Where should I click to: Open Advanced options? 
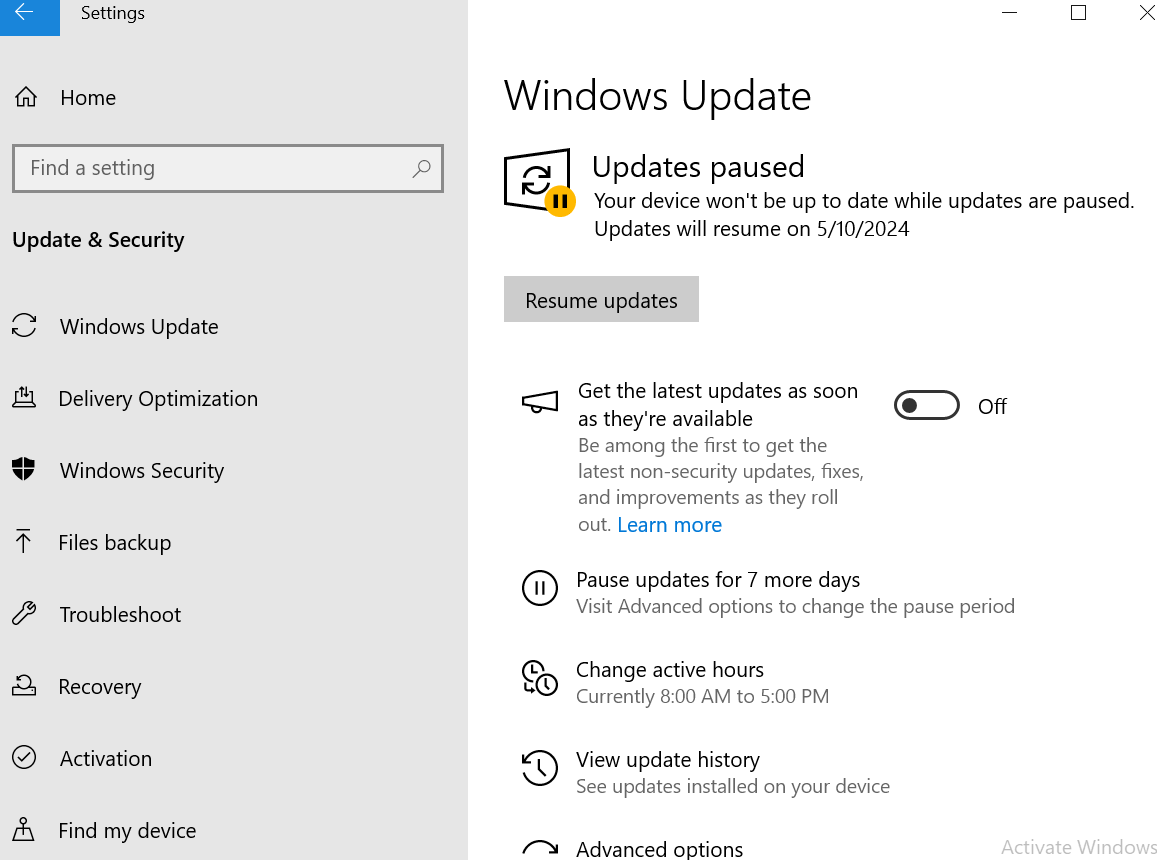tap(660, 849)
